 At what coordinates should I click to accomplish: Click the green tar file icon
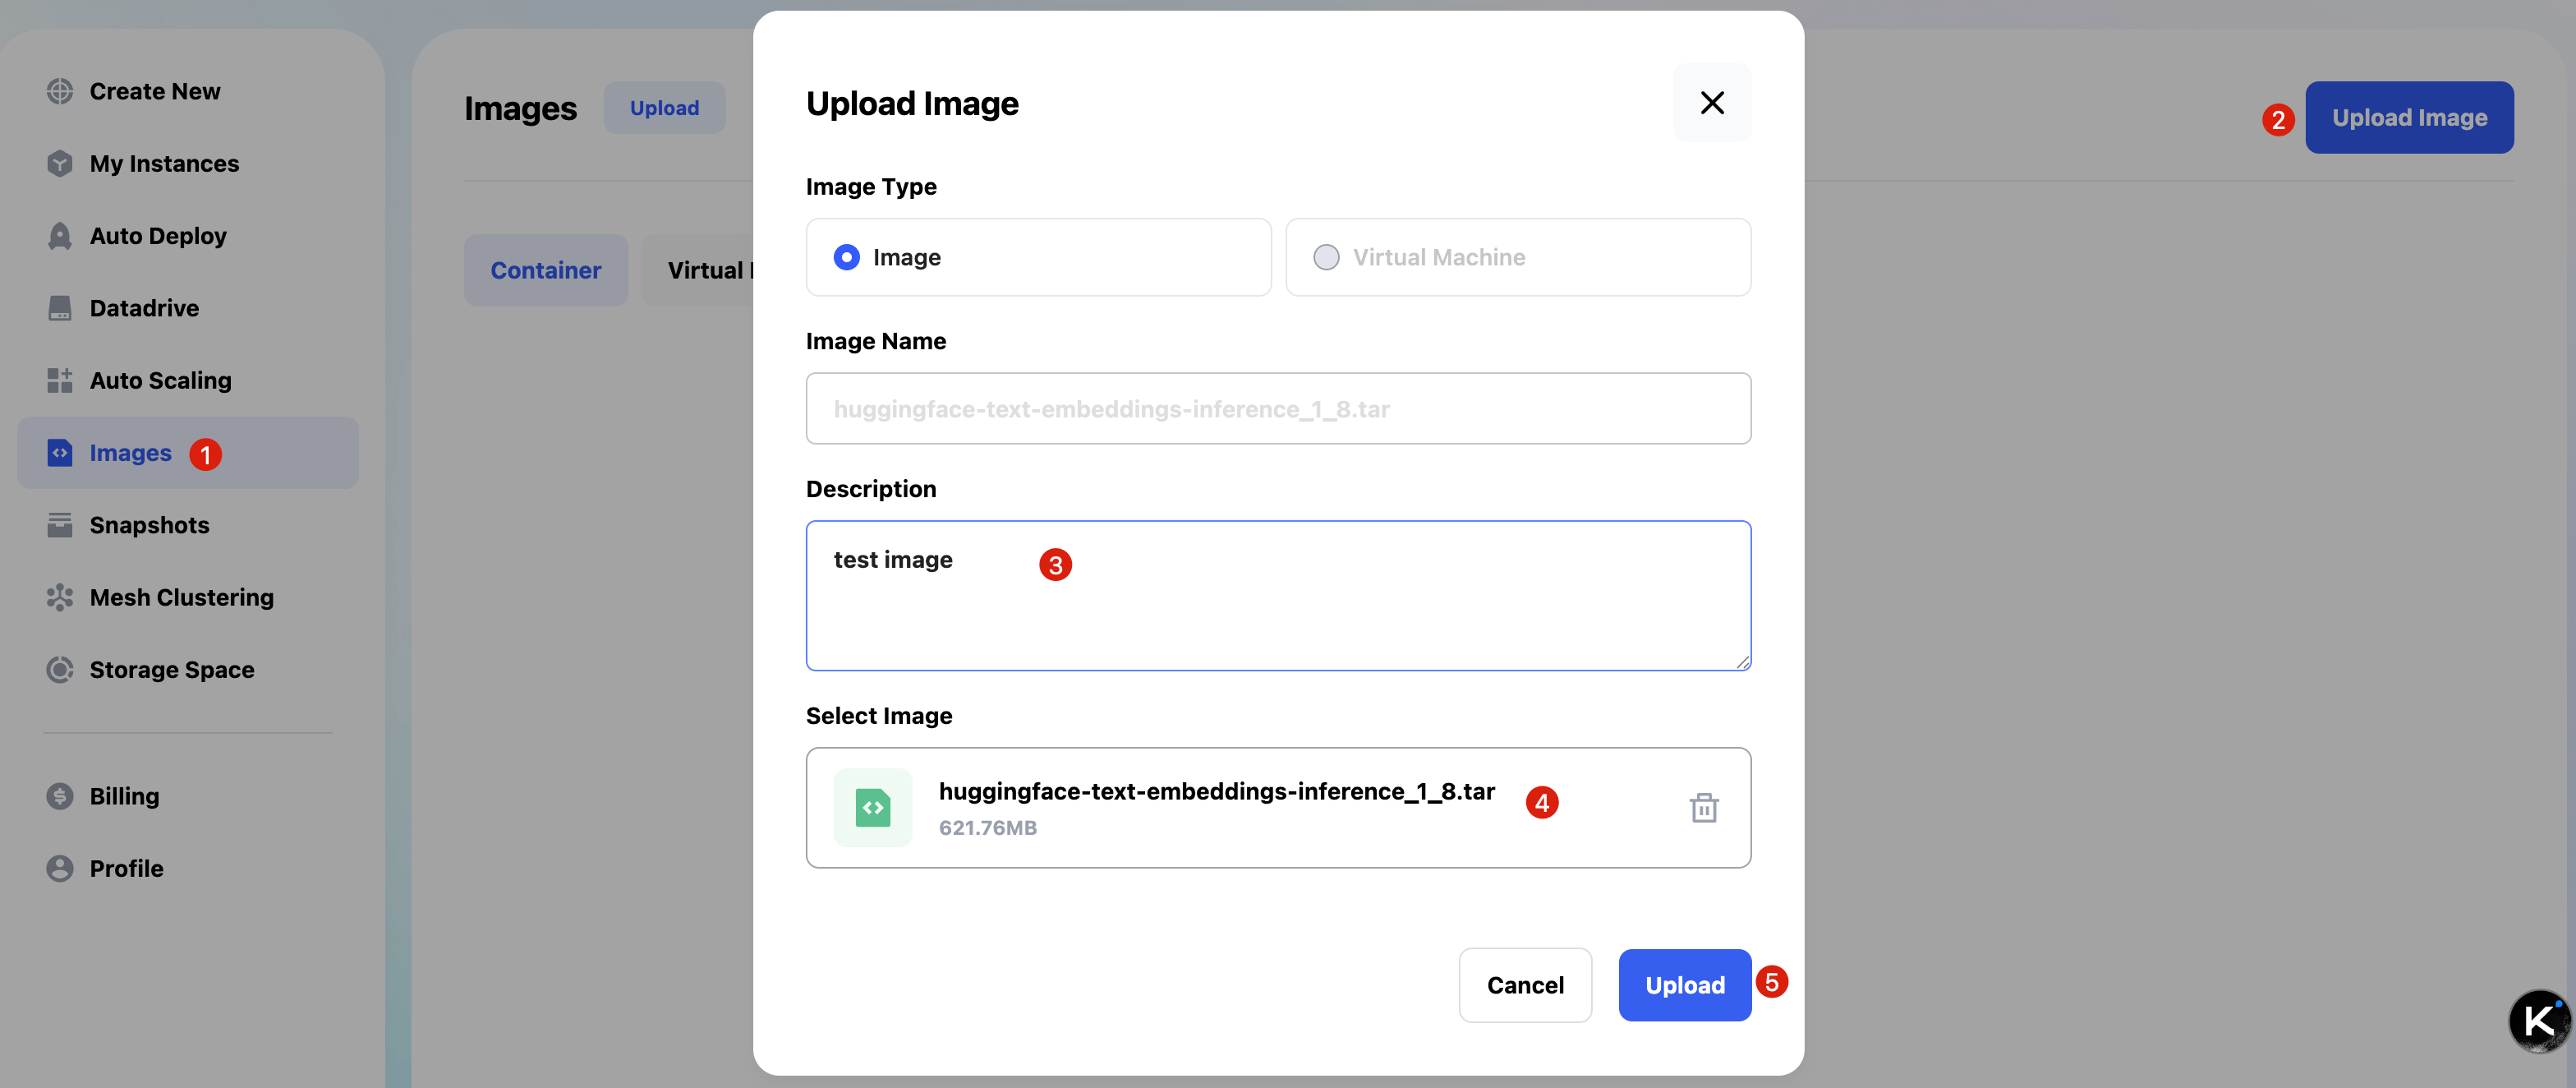(872, 807)
